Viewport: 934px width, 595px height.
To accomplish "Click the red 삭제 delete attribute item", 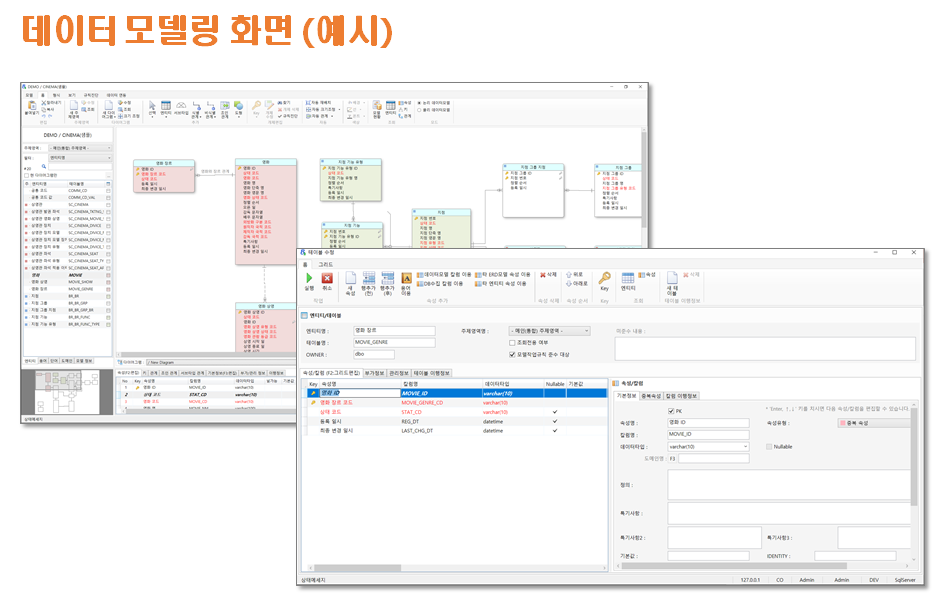I will coord(548,275).
